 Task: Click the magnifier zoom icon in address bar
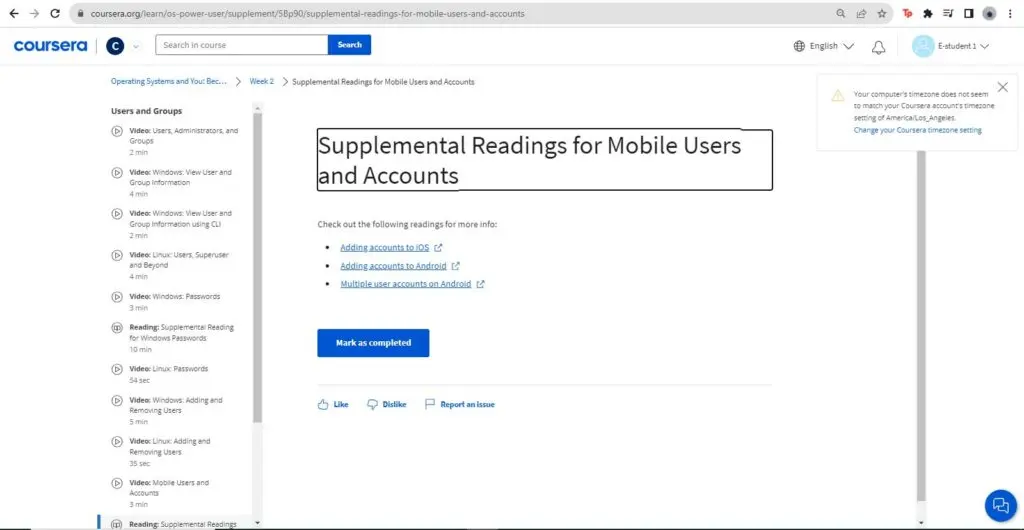pyautogui.click(x=841, y=13)
